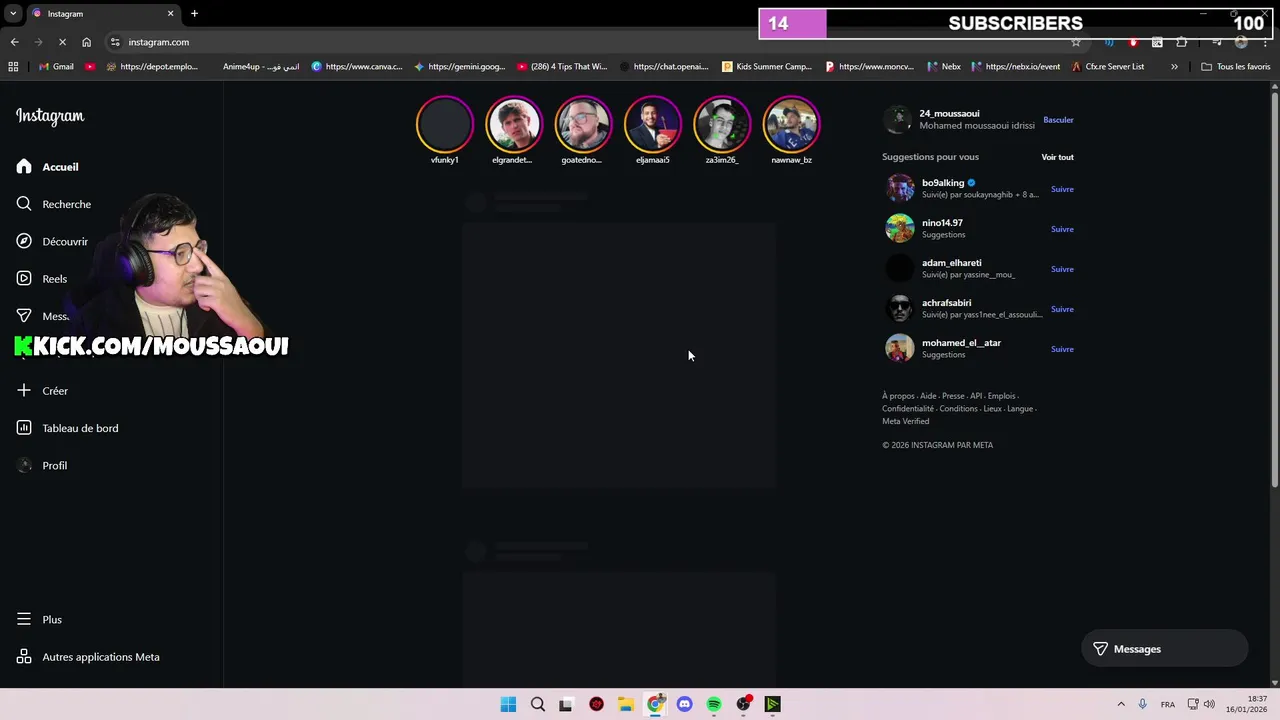Image resolution: width=1280 pixels, height=720 pixels.
Task: Open the Chrome apps grid
Action: point(13,67)
